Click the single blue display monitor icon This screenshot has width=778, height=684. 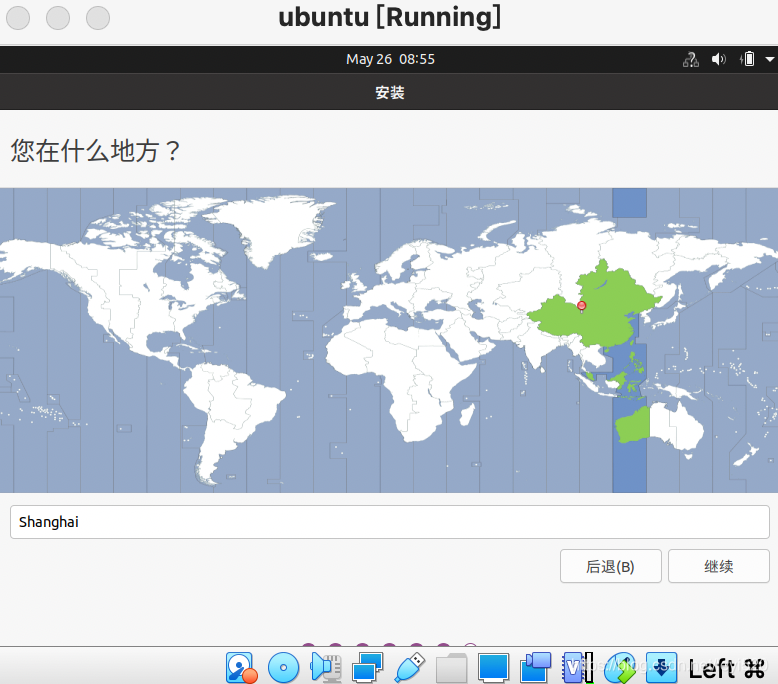point(493,668)
